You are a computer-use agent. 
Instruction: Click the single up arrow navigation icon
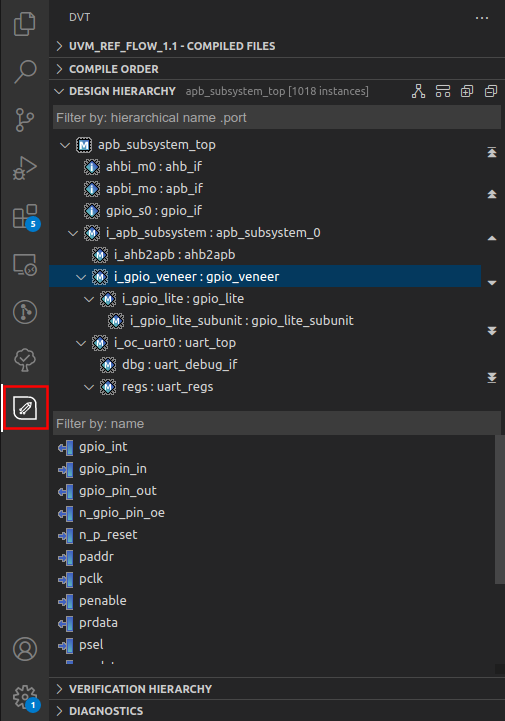[492, 238]
